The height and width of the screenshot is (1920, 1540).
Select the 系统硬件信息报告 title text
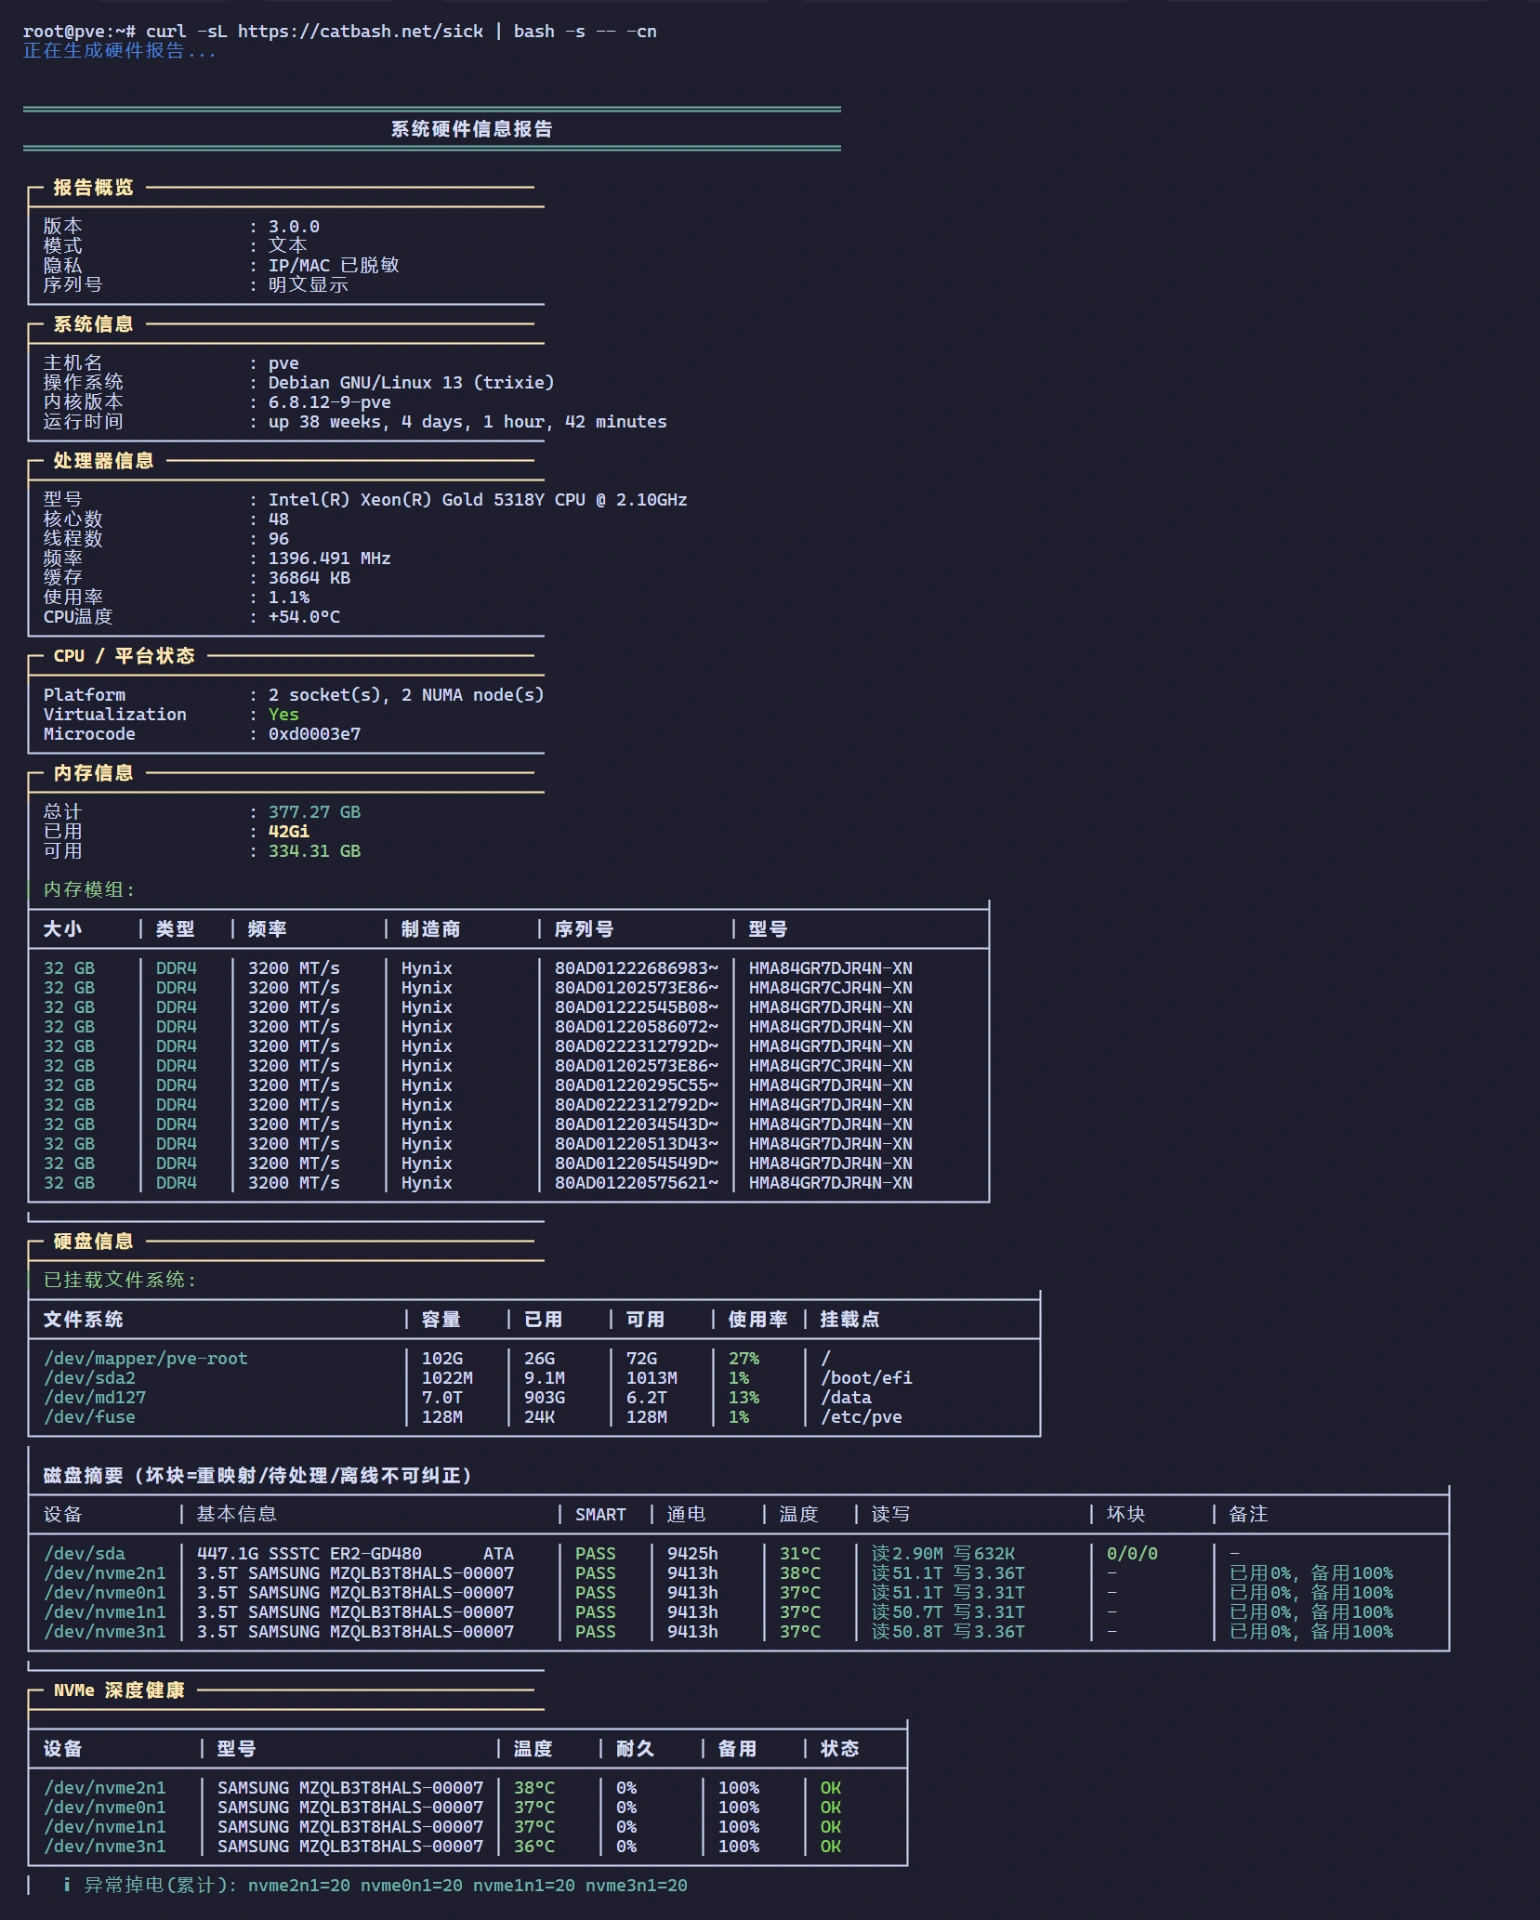(471, 129)
